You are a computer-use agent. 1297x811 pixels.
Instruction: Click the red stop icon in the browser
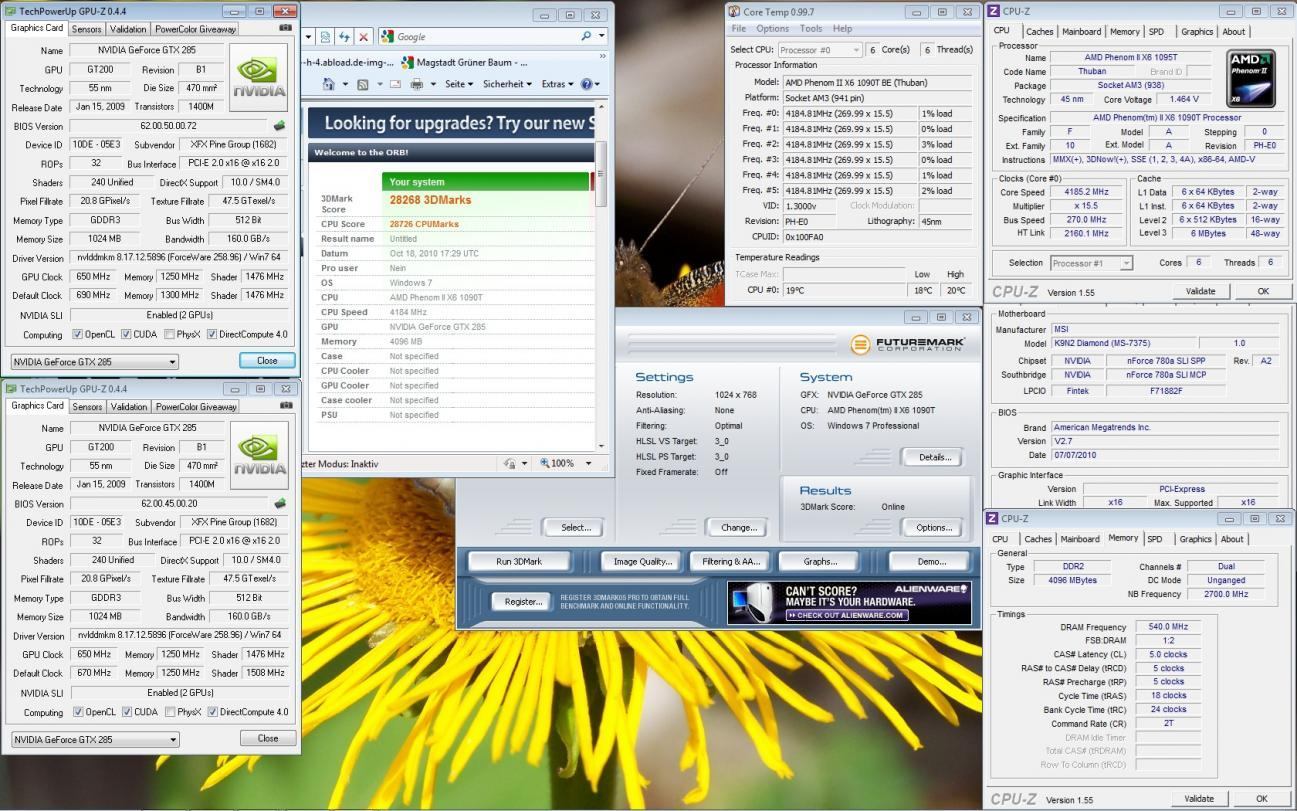363,36
